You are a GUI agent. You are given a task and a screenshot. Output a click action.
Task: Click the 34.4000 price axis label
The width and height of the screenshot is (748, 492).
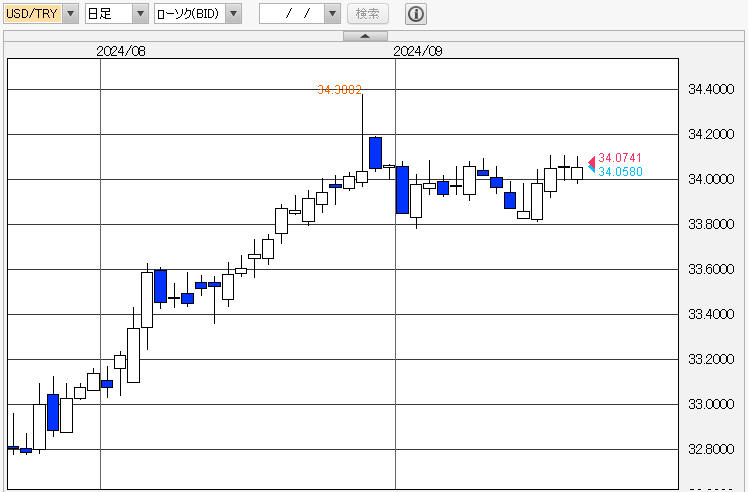coord(711,89)
